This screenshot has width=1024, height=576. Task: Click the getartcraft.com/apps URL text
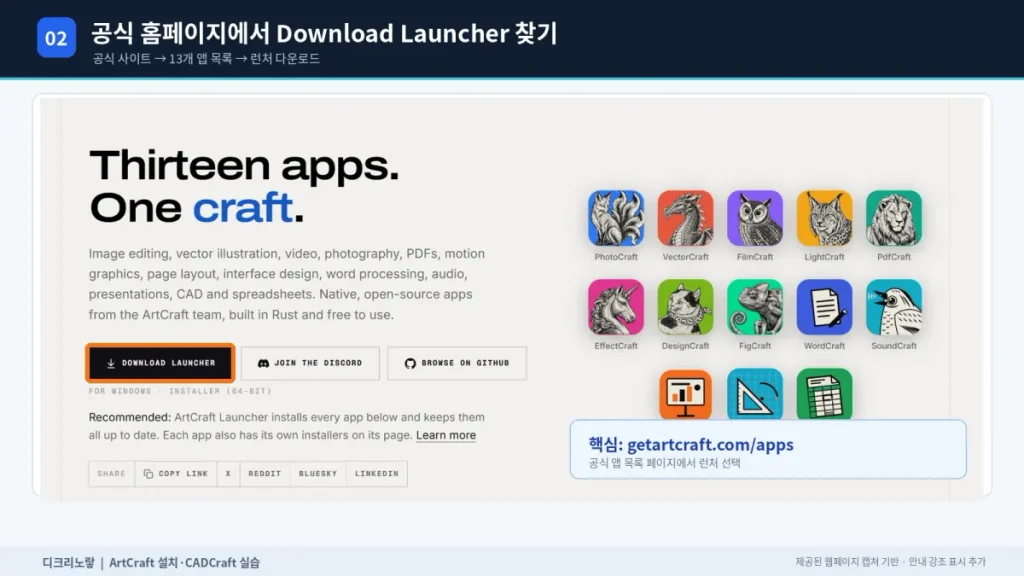pos(710,445)
